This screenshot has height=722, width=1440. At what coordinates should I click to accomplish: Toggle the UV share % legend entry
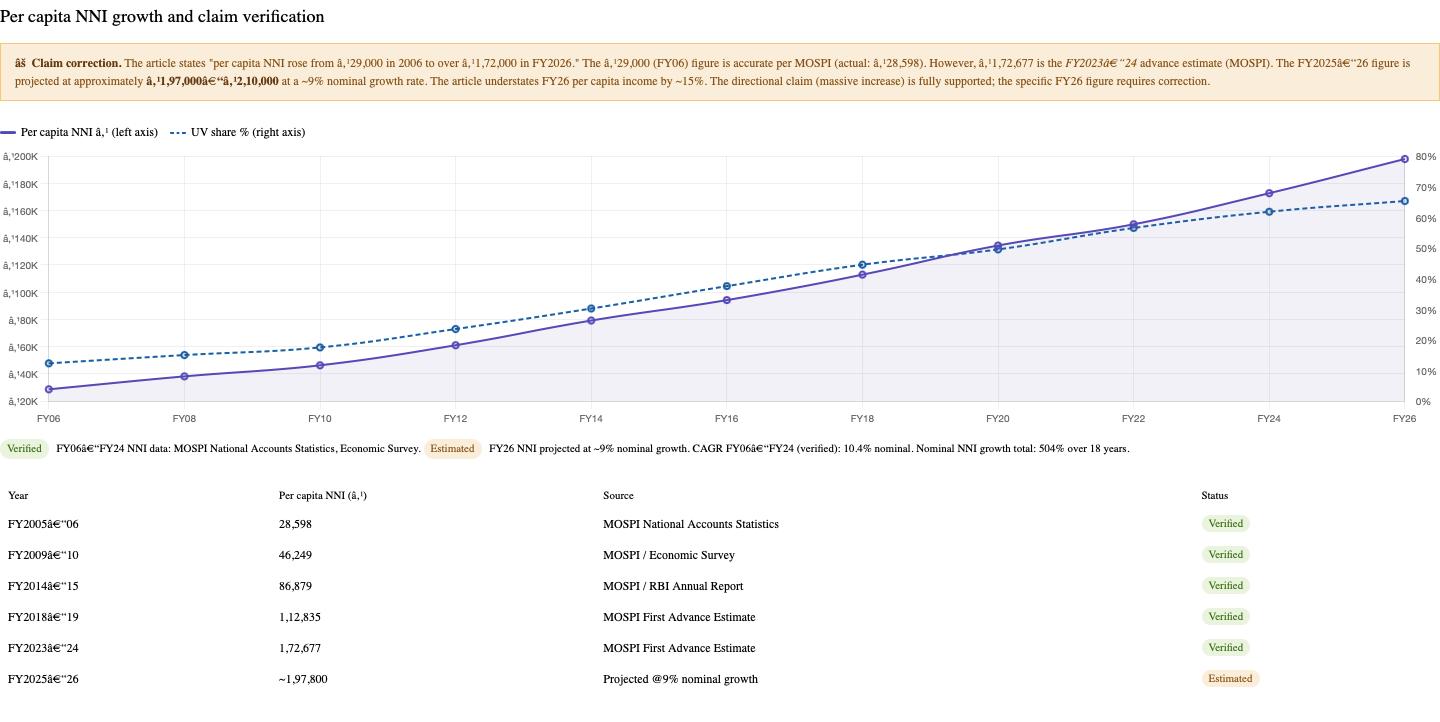238,132
